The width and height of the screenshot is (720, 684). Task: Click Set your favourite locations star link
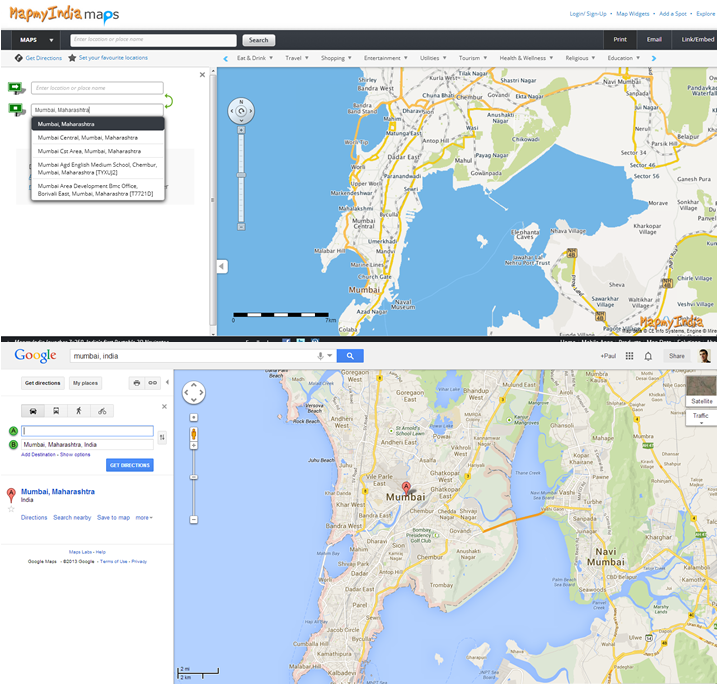108,58
